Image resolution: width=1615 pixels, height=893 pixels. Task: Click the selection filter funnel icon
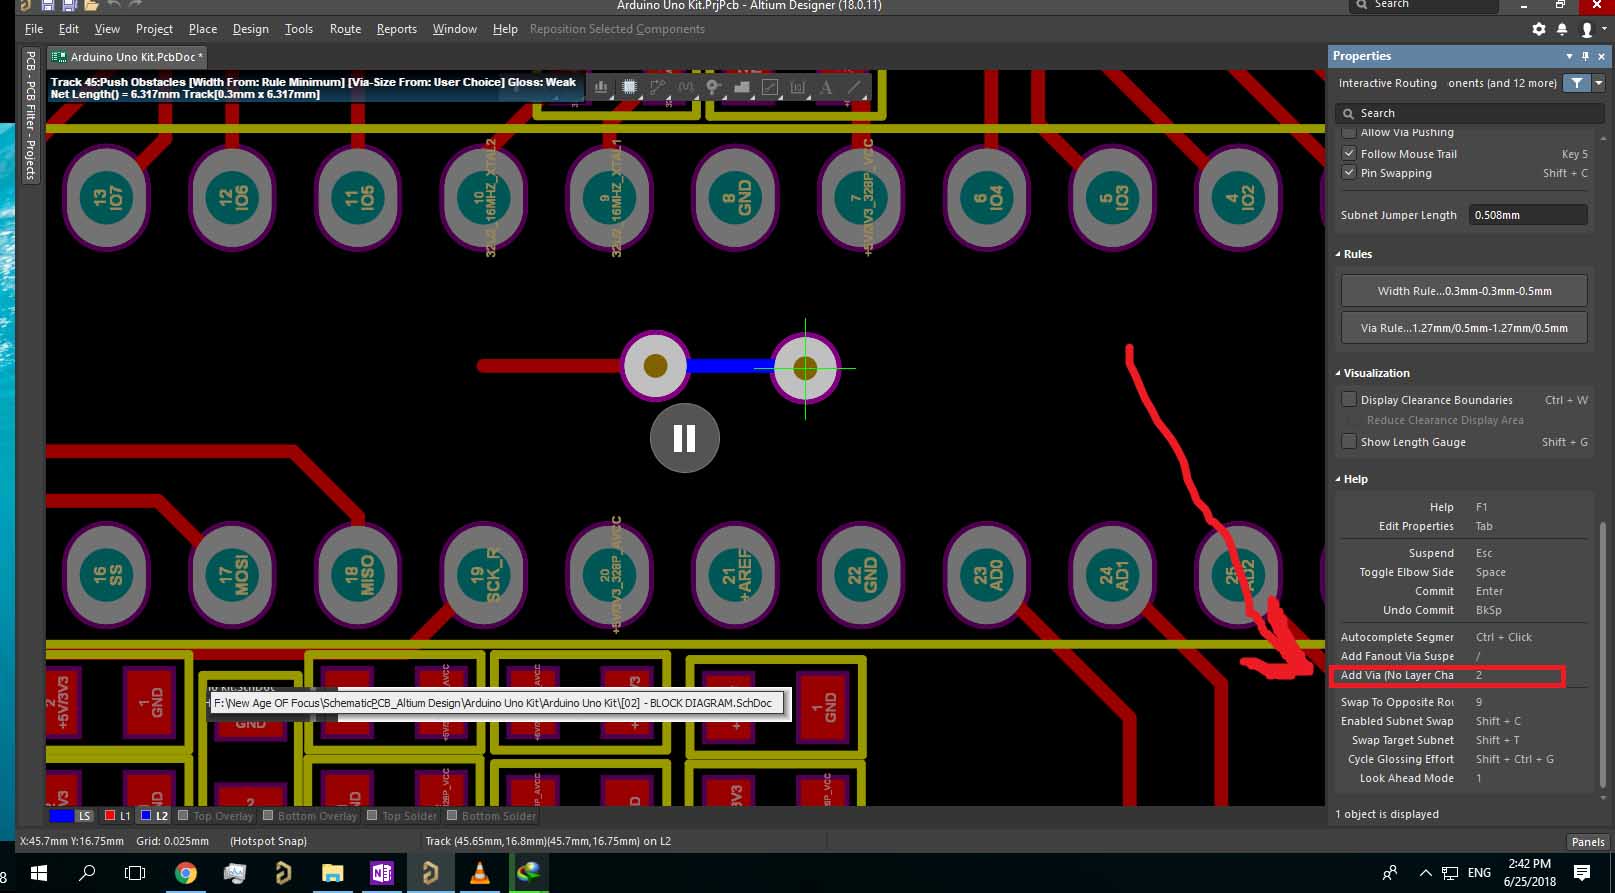click(x=1576, y=83)
